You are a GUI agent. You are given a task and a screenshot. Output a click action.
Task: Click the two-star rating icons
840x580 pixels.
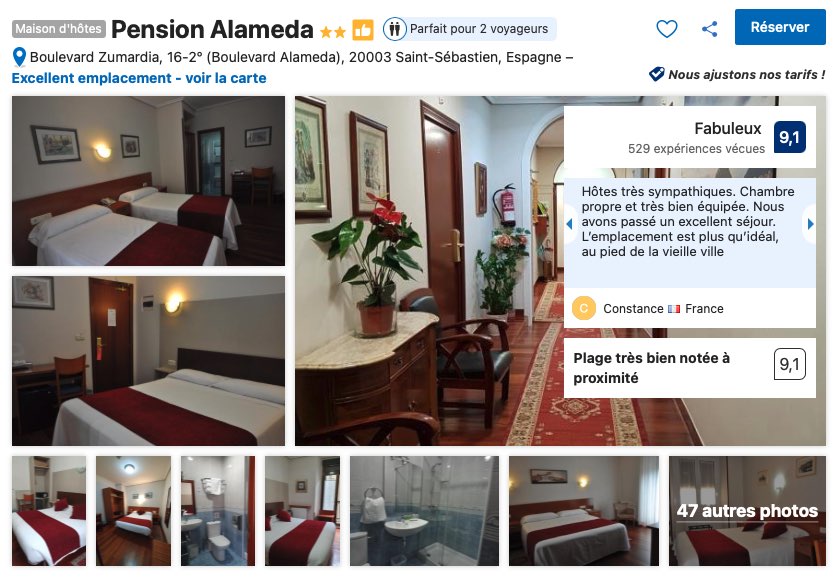(333, 32)
